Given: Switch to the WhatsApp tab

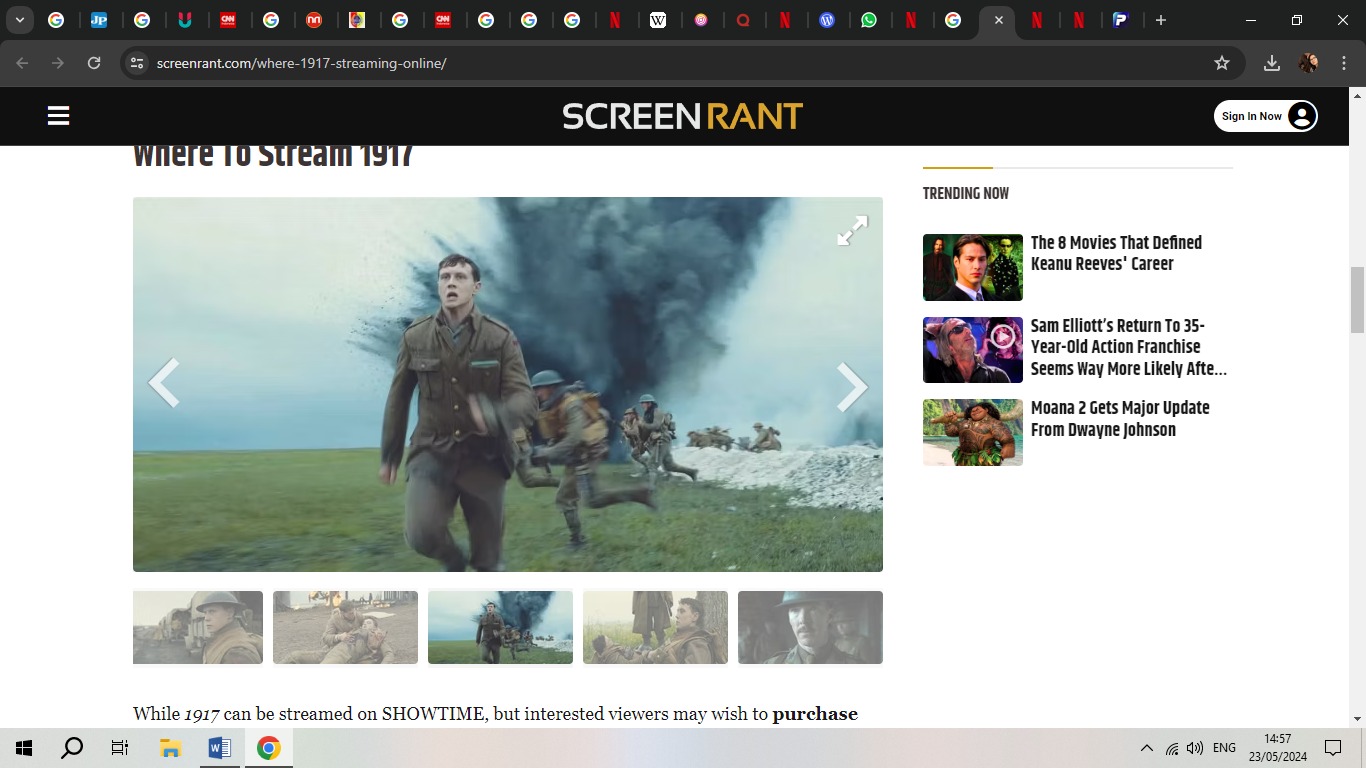Looking at the screenshot, I should point(869,20).
